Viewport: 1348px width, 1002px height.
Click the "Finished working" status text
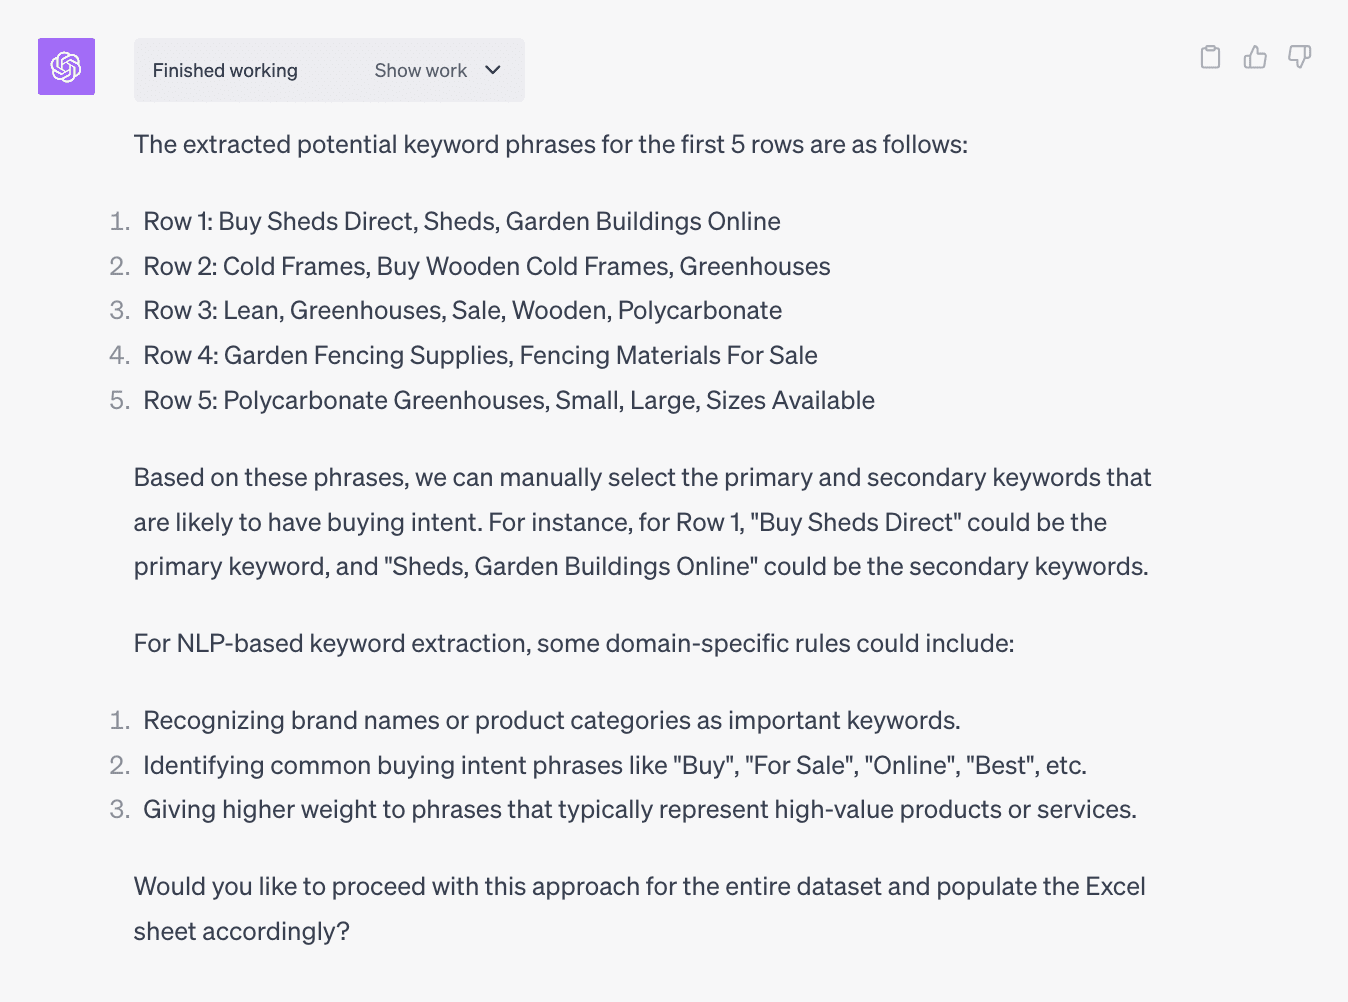(225, 71)
